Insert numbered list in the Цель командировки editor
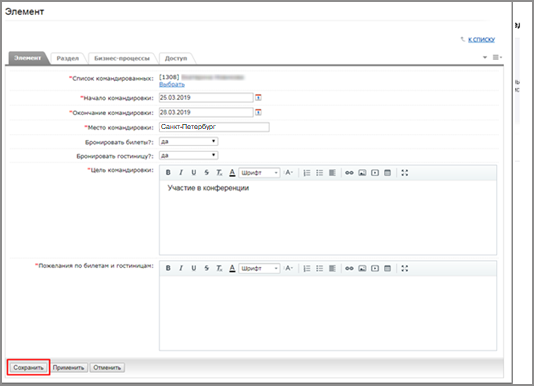This screenshot has width=534, height=386. pos(307,173)
